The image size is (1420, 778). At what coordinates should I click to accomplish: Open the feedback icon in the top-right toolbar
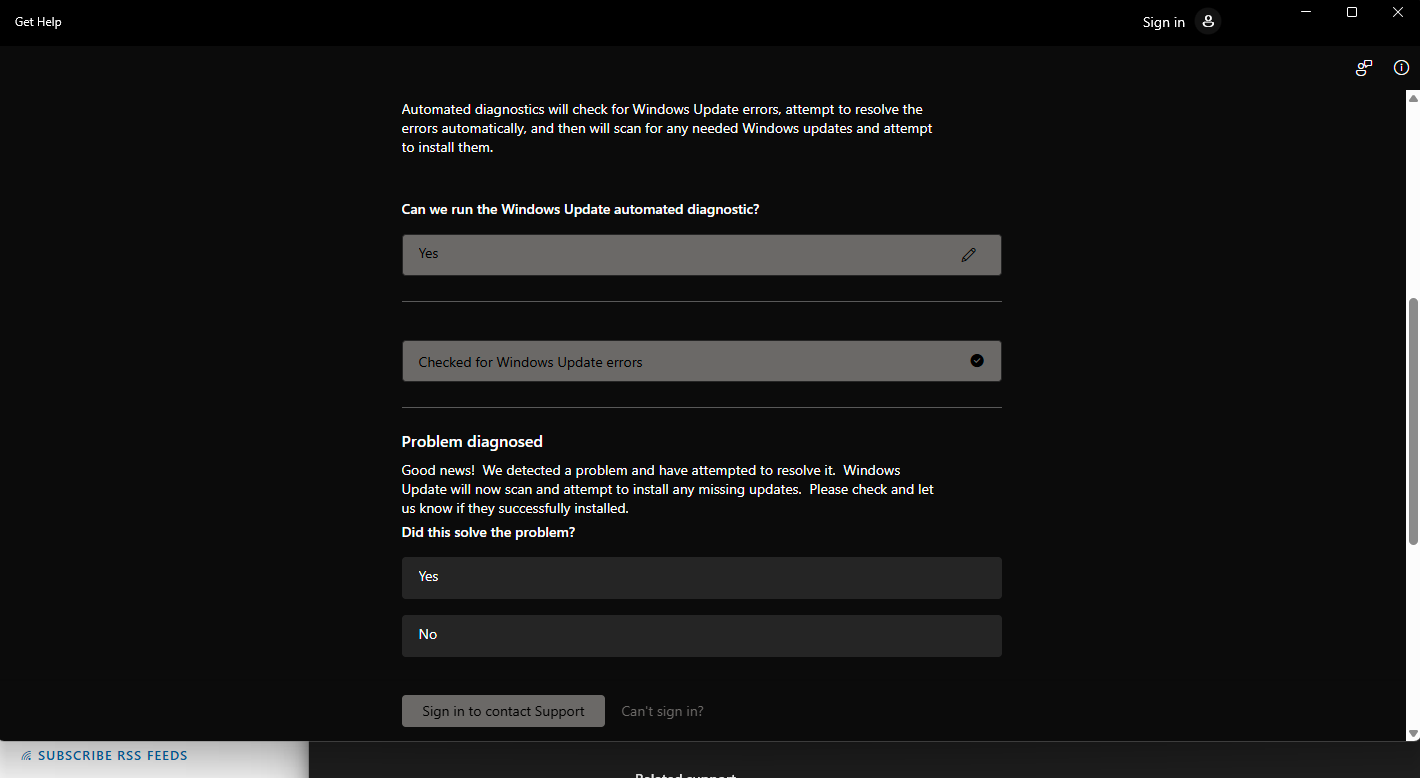pos(1364,68)
